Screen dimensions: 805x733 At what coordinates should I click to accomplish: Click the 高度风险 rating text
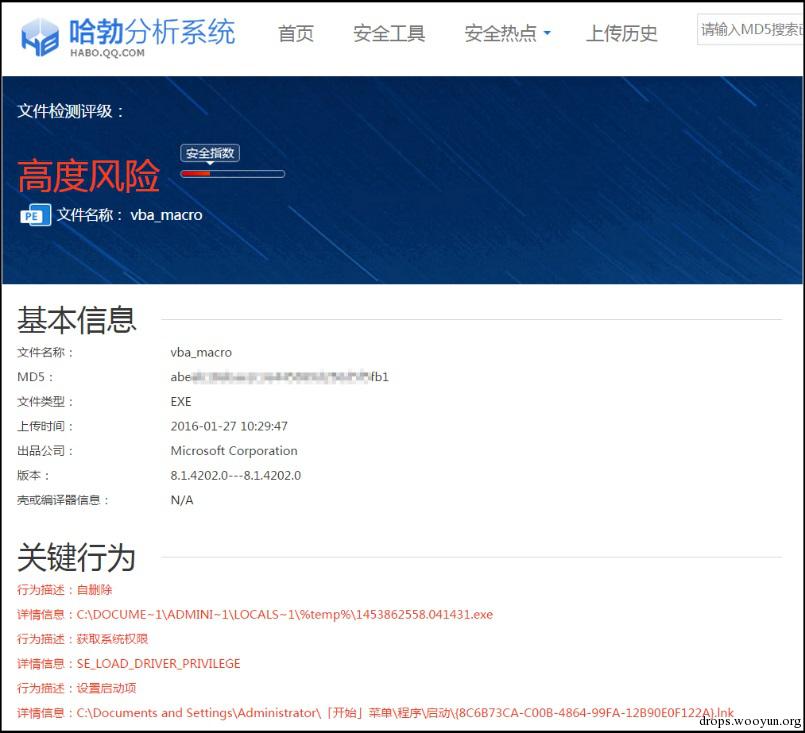[x=88, y=177]
